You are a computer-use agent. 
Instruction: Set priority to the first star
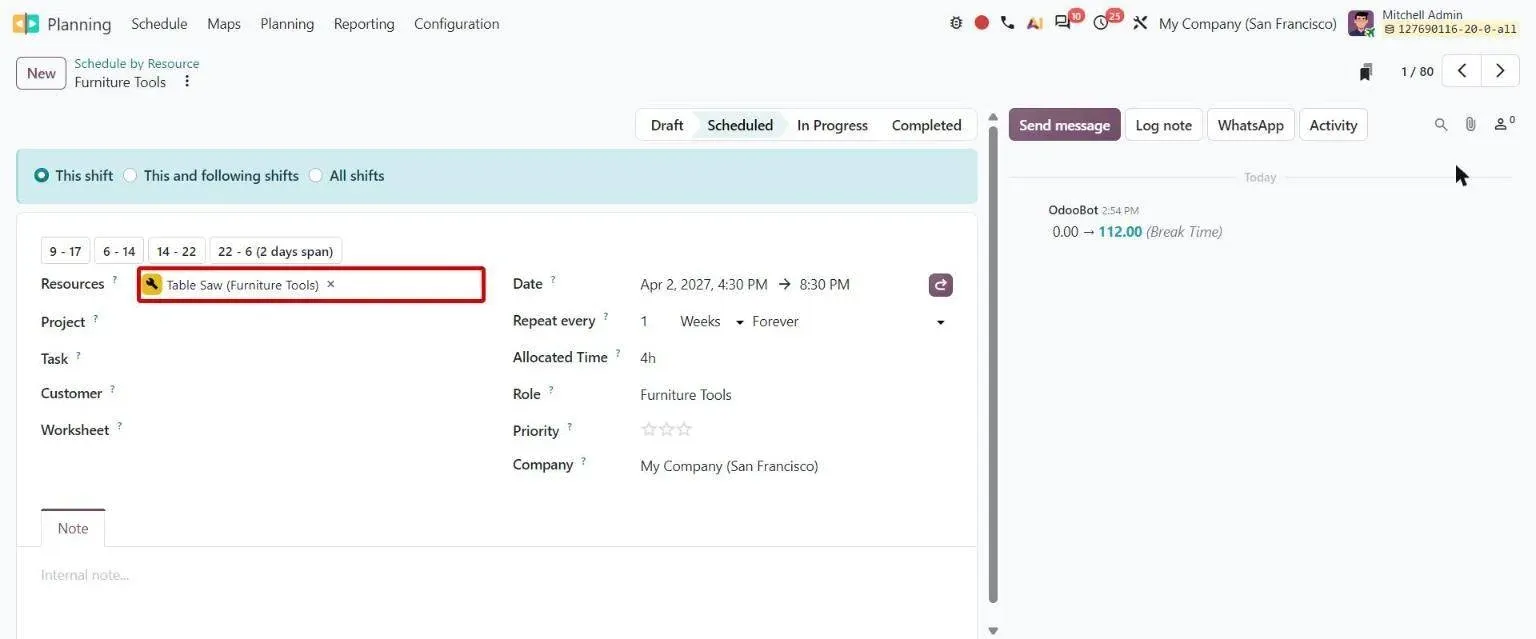[x=649, y=430]
